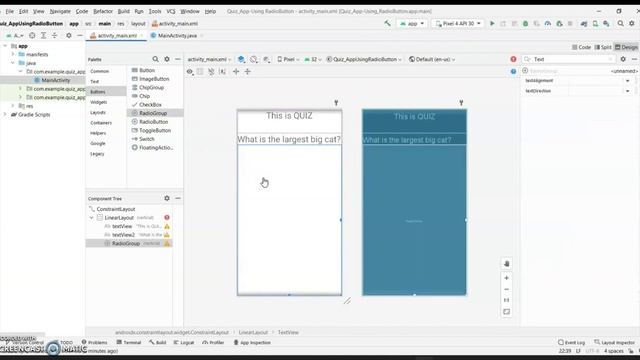Screen dimensions: 640x360
Task: Open the Refactor menu
Action: (103, 11)
